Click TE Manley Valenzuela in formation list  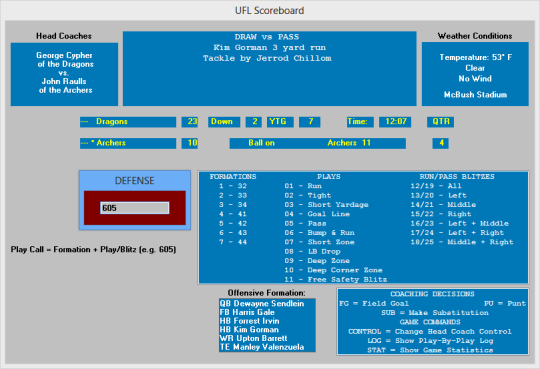pyautogui.click(x=262, y=347)
